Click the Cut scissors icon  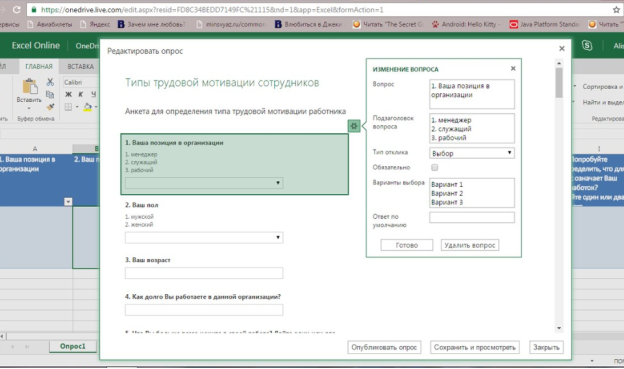point(50,82)
